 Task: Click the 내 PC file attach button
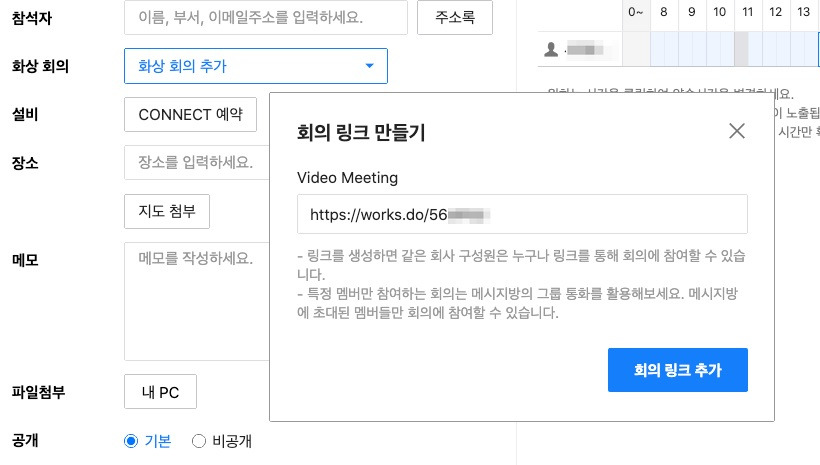point(160,391)
